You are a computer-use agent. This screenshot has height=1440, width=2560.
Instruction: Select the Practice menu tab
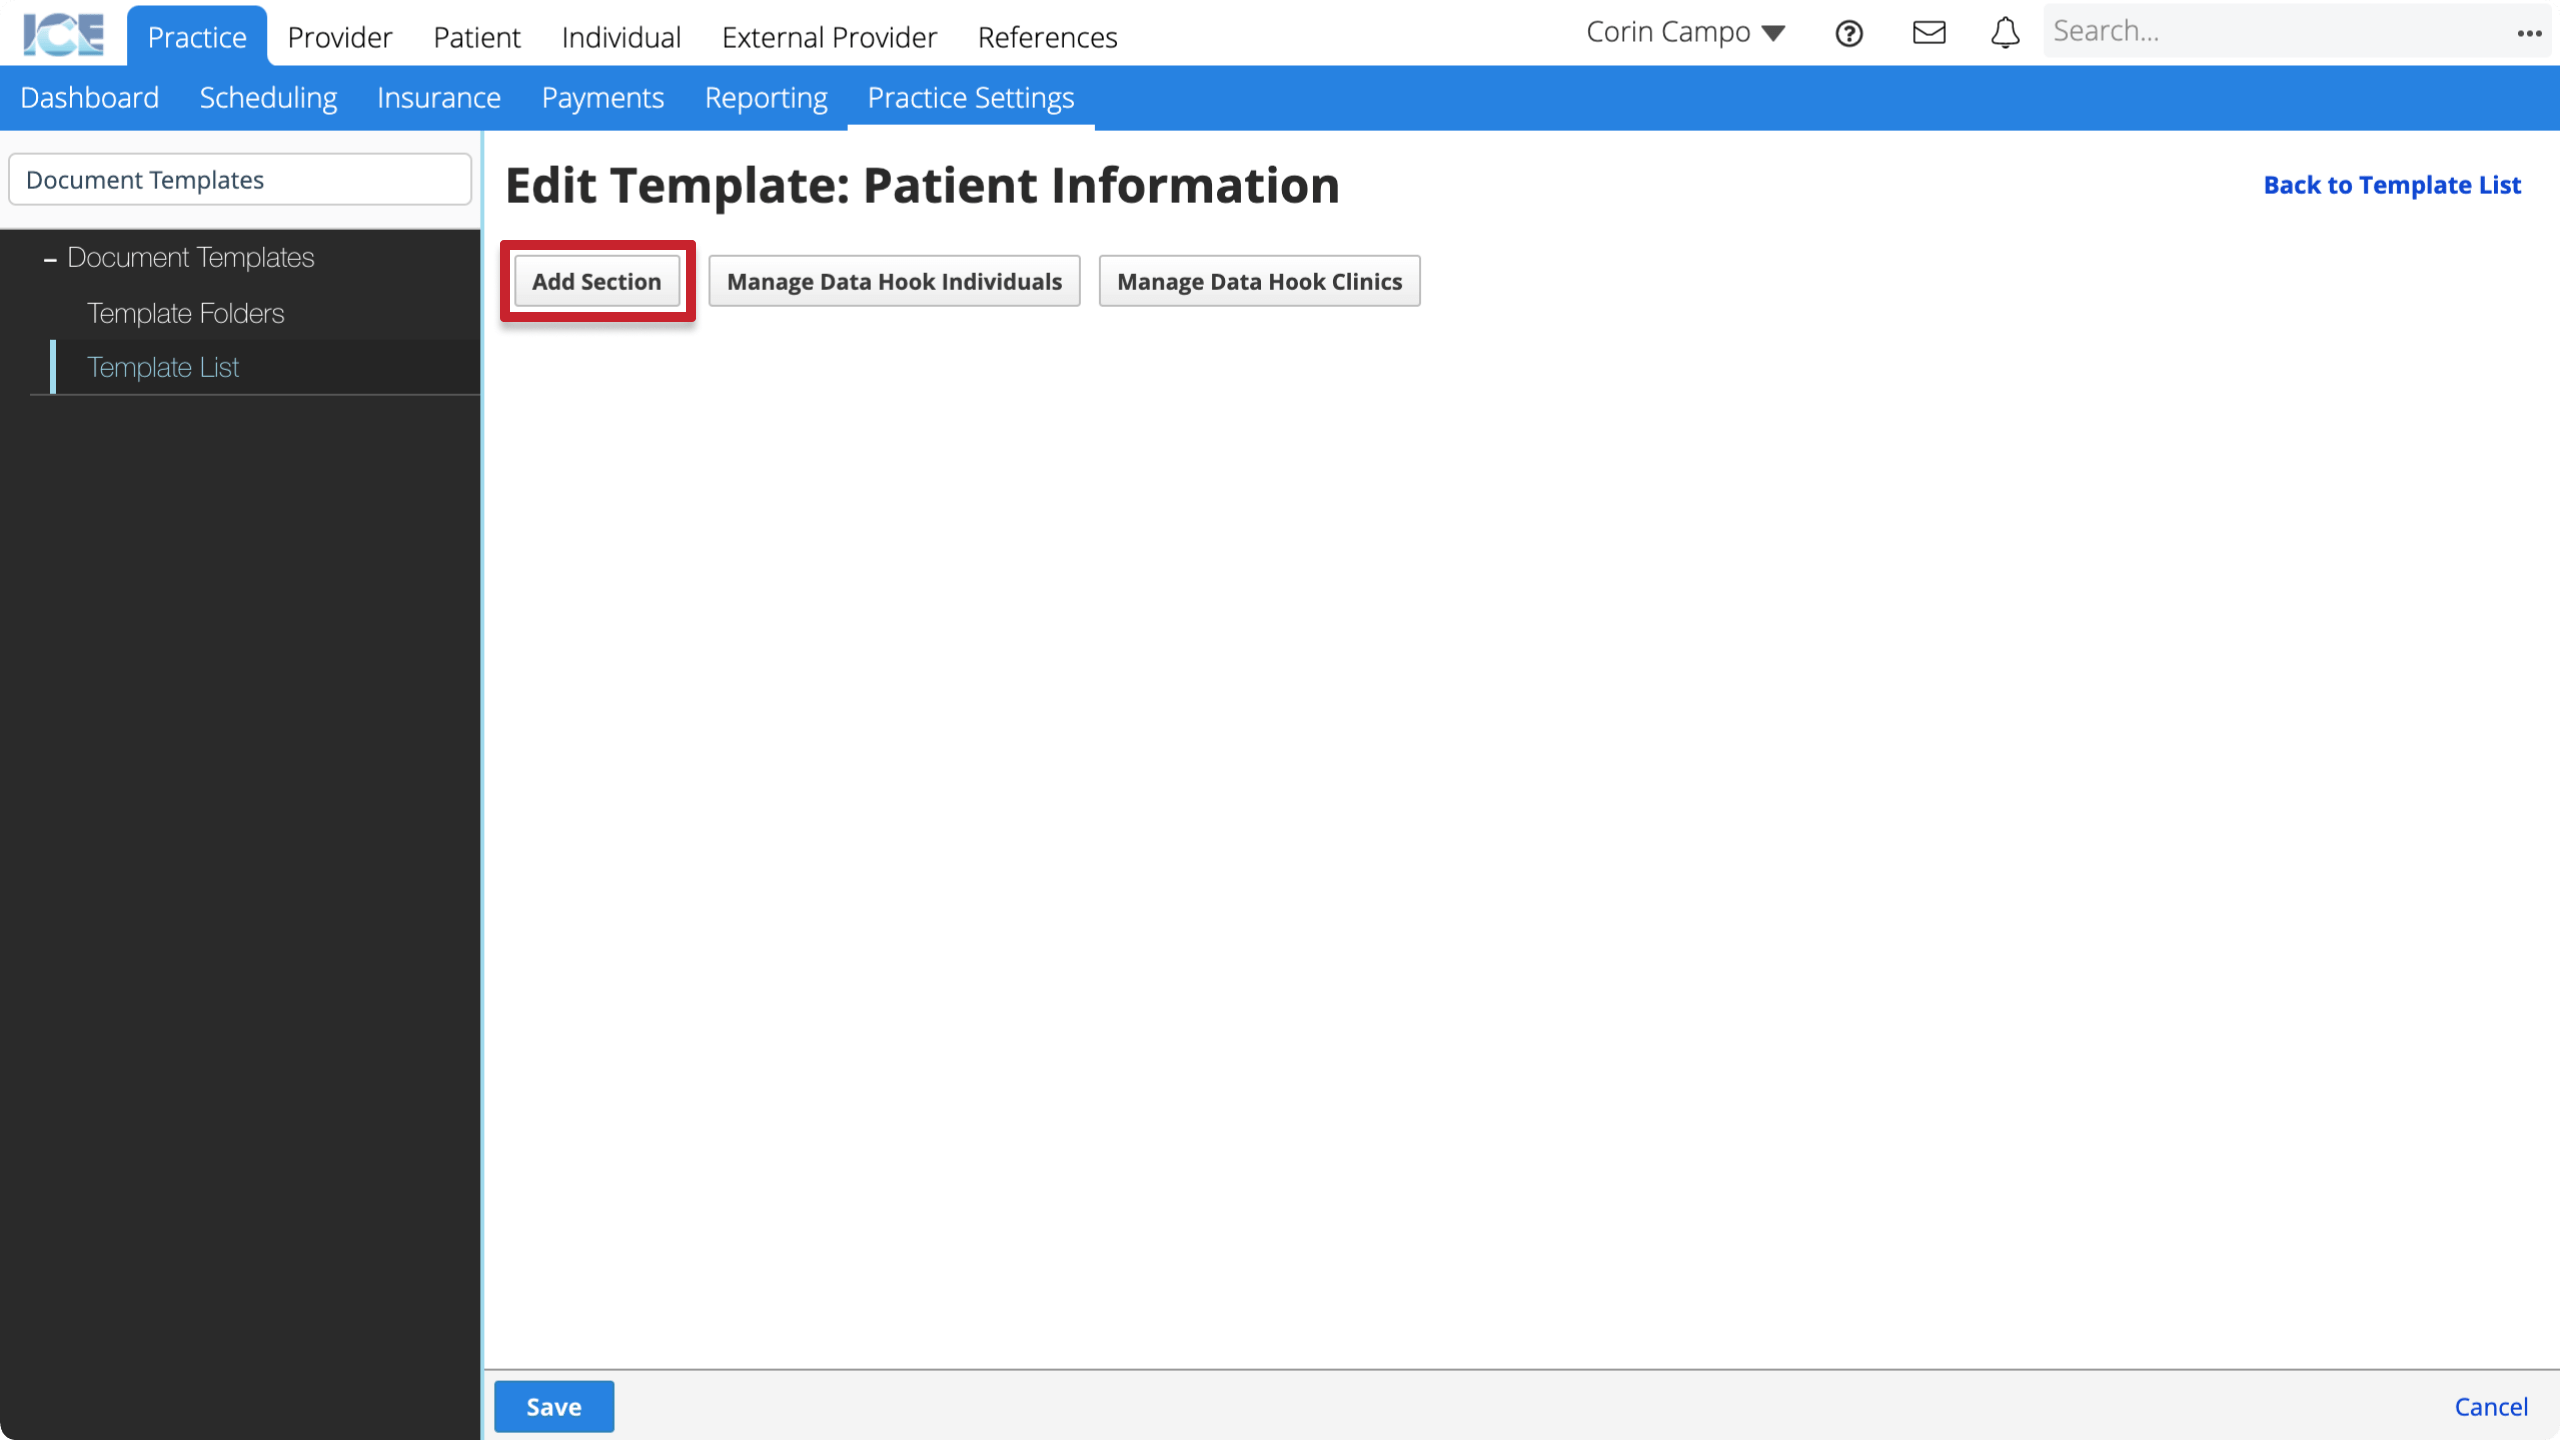[x=197, y=37]
